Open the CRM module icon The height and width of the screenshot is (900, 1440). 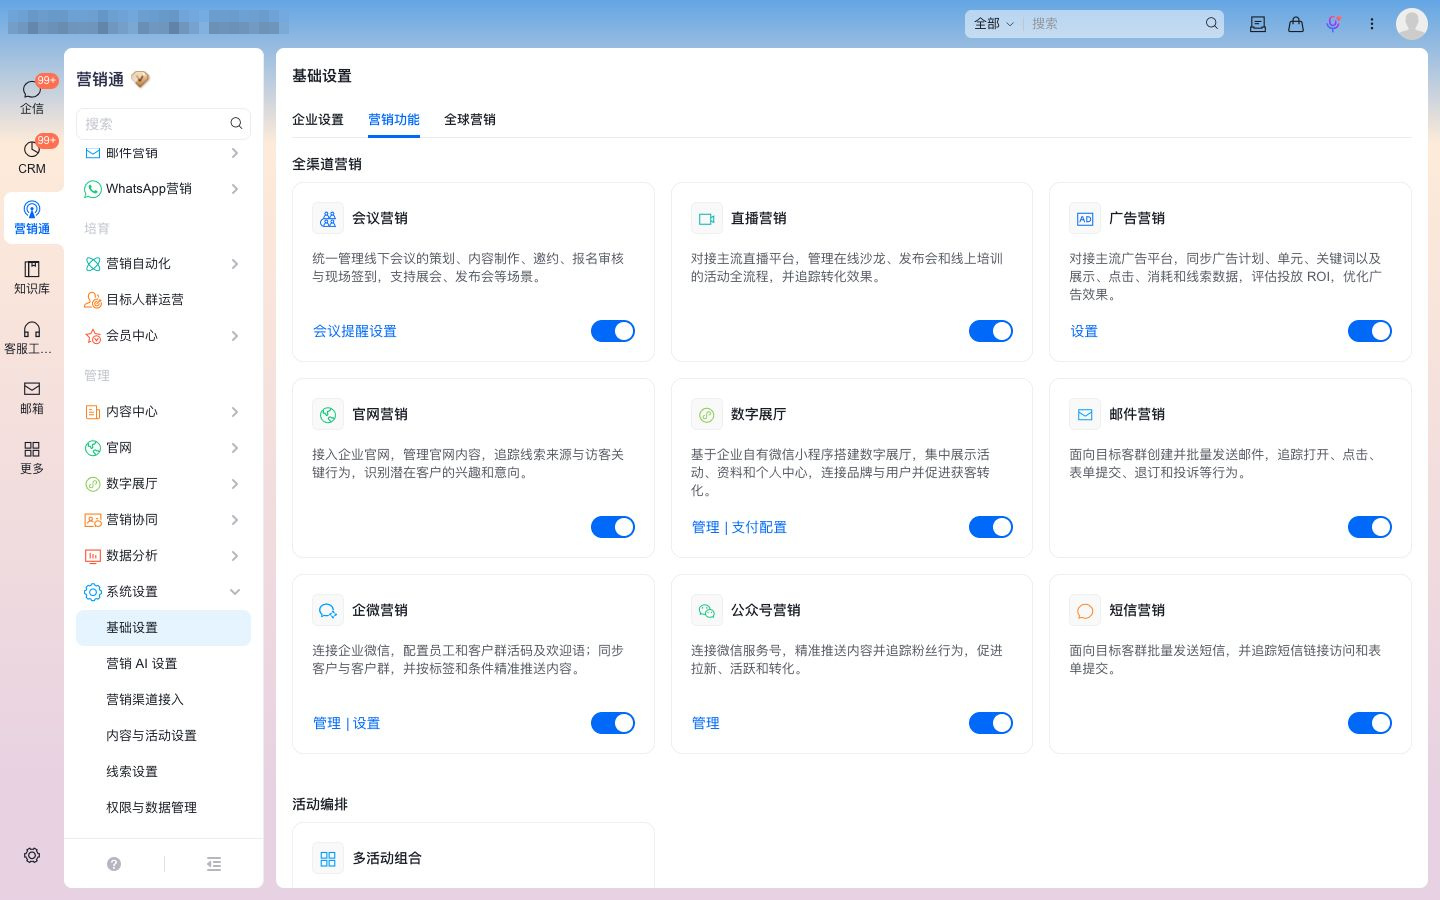[32, 150]
